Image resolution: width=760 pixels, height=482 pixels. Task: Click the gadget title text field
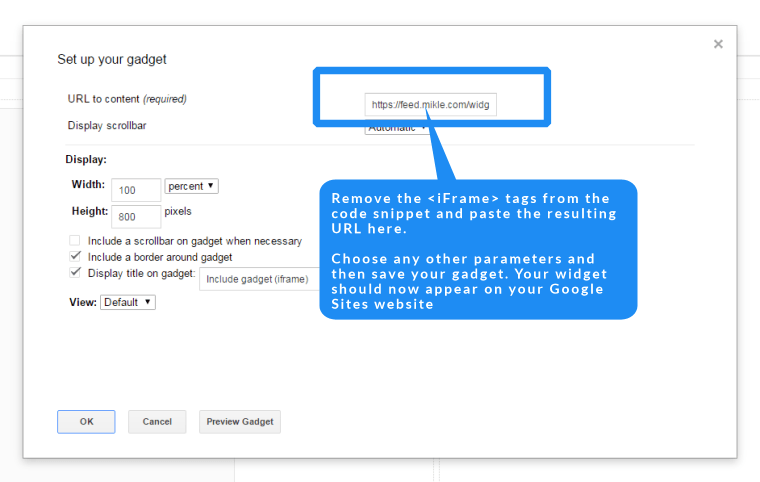tap(260, 279)
